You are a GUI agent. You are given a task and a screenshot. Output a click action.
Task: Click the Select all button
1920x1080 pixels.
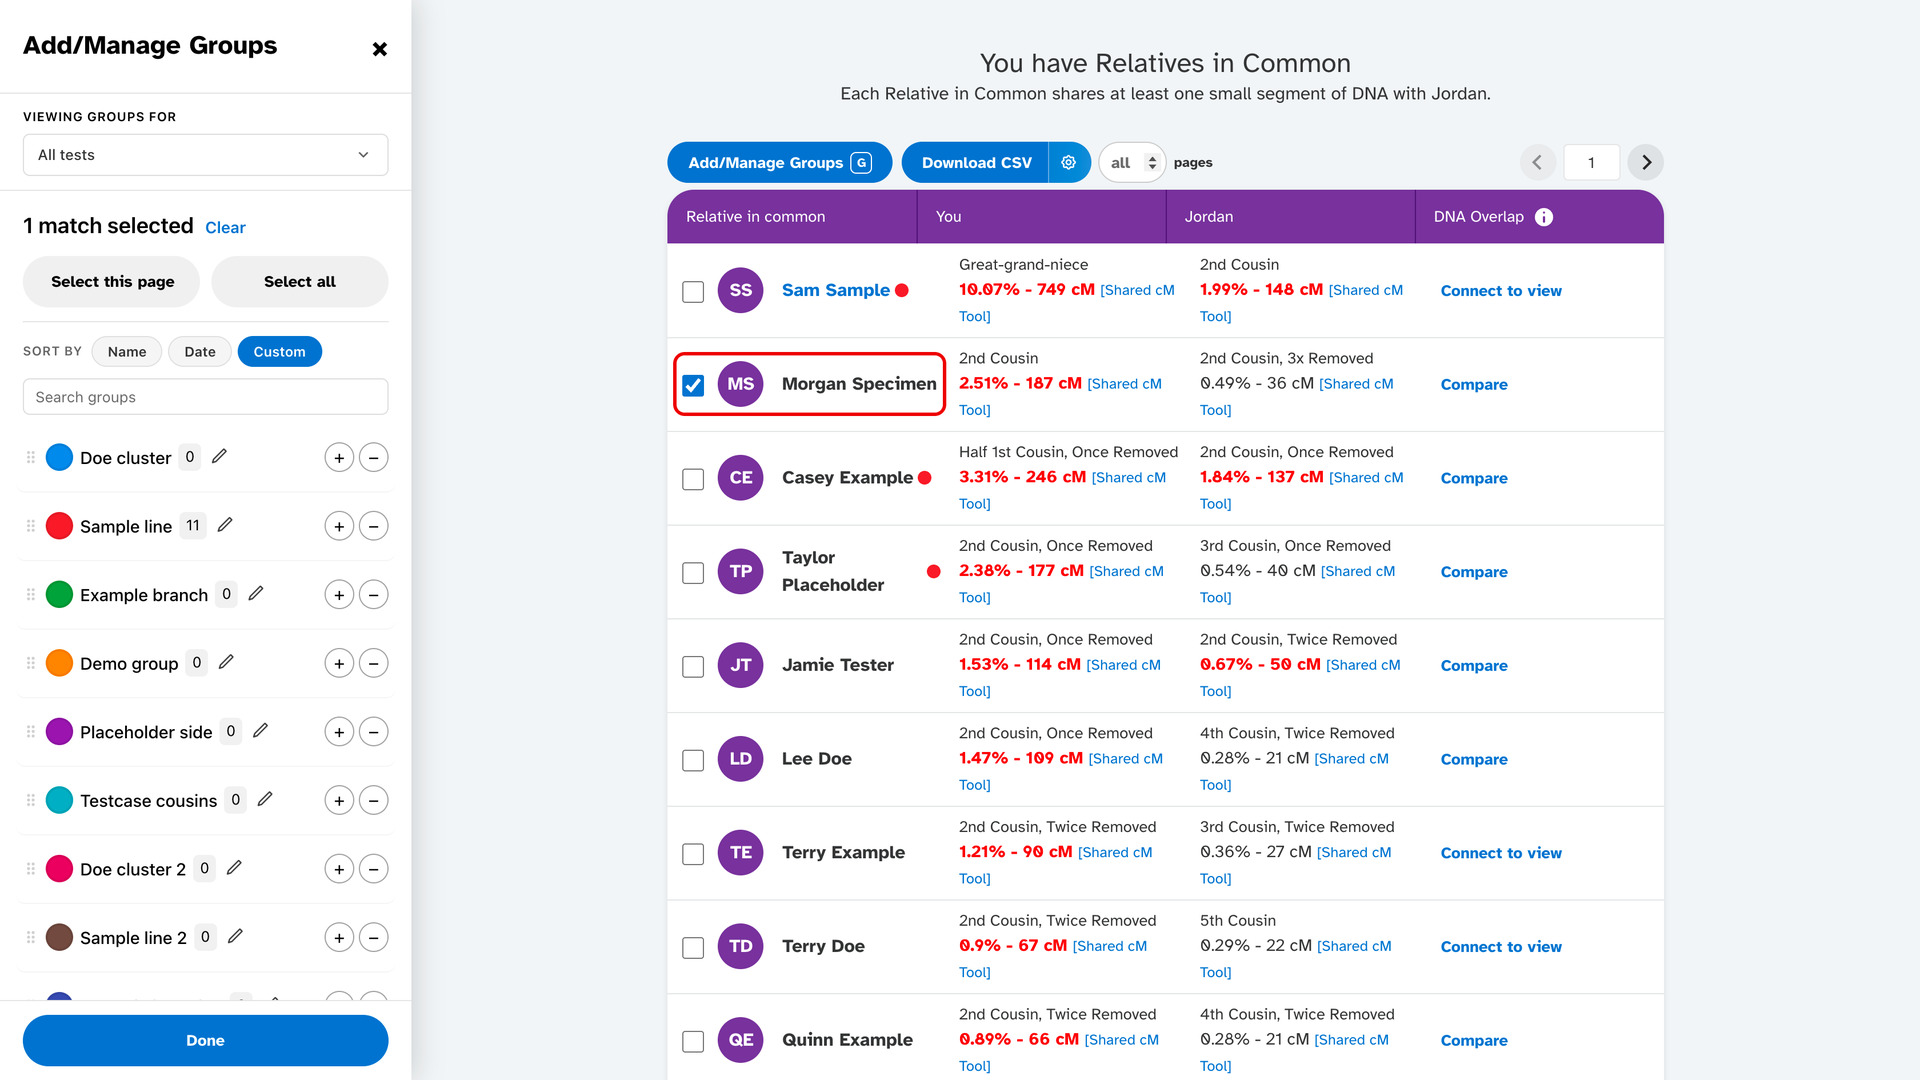coord(300,282)
